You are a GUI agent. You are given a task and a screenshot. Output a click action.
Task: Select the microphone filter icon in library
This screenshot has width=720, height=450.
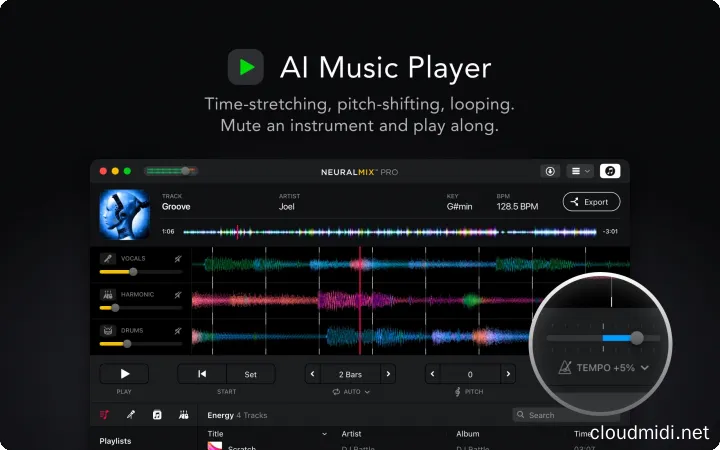(130, 415)
